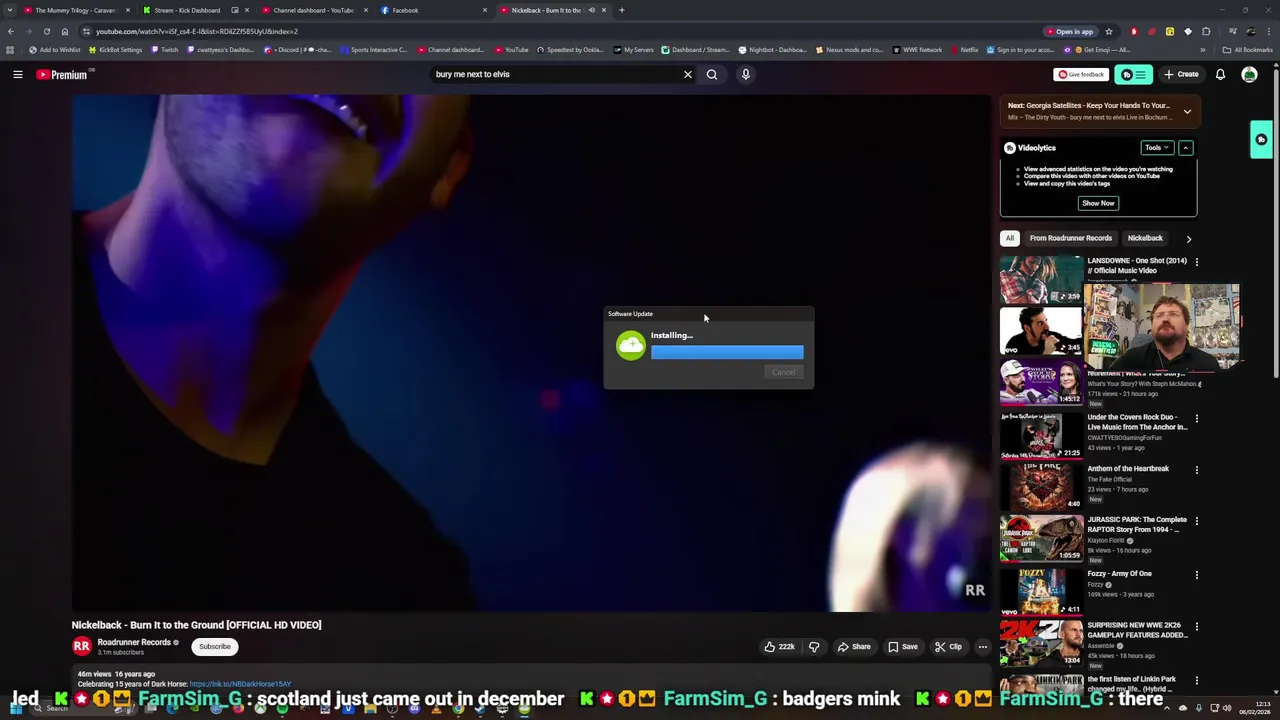The height and width of the screenshot is (720, 1280).
Task: Open the more actions ellipsis under the video
Action: pyautogui.click(x=982, y=647)
